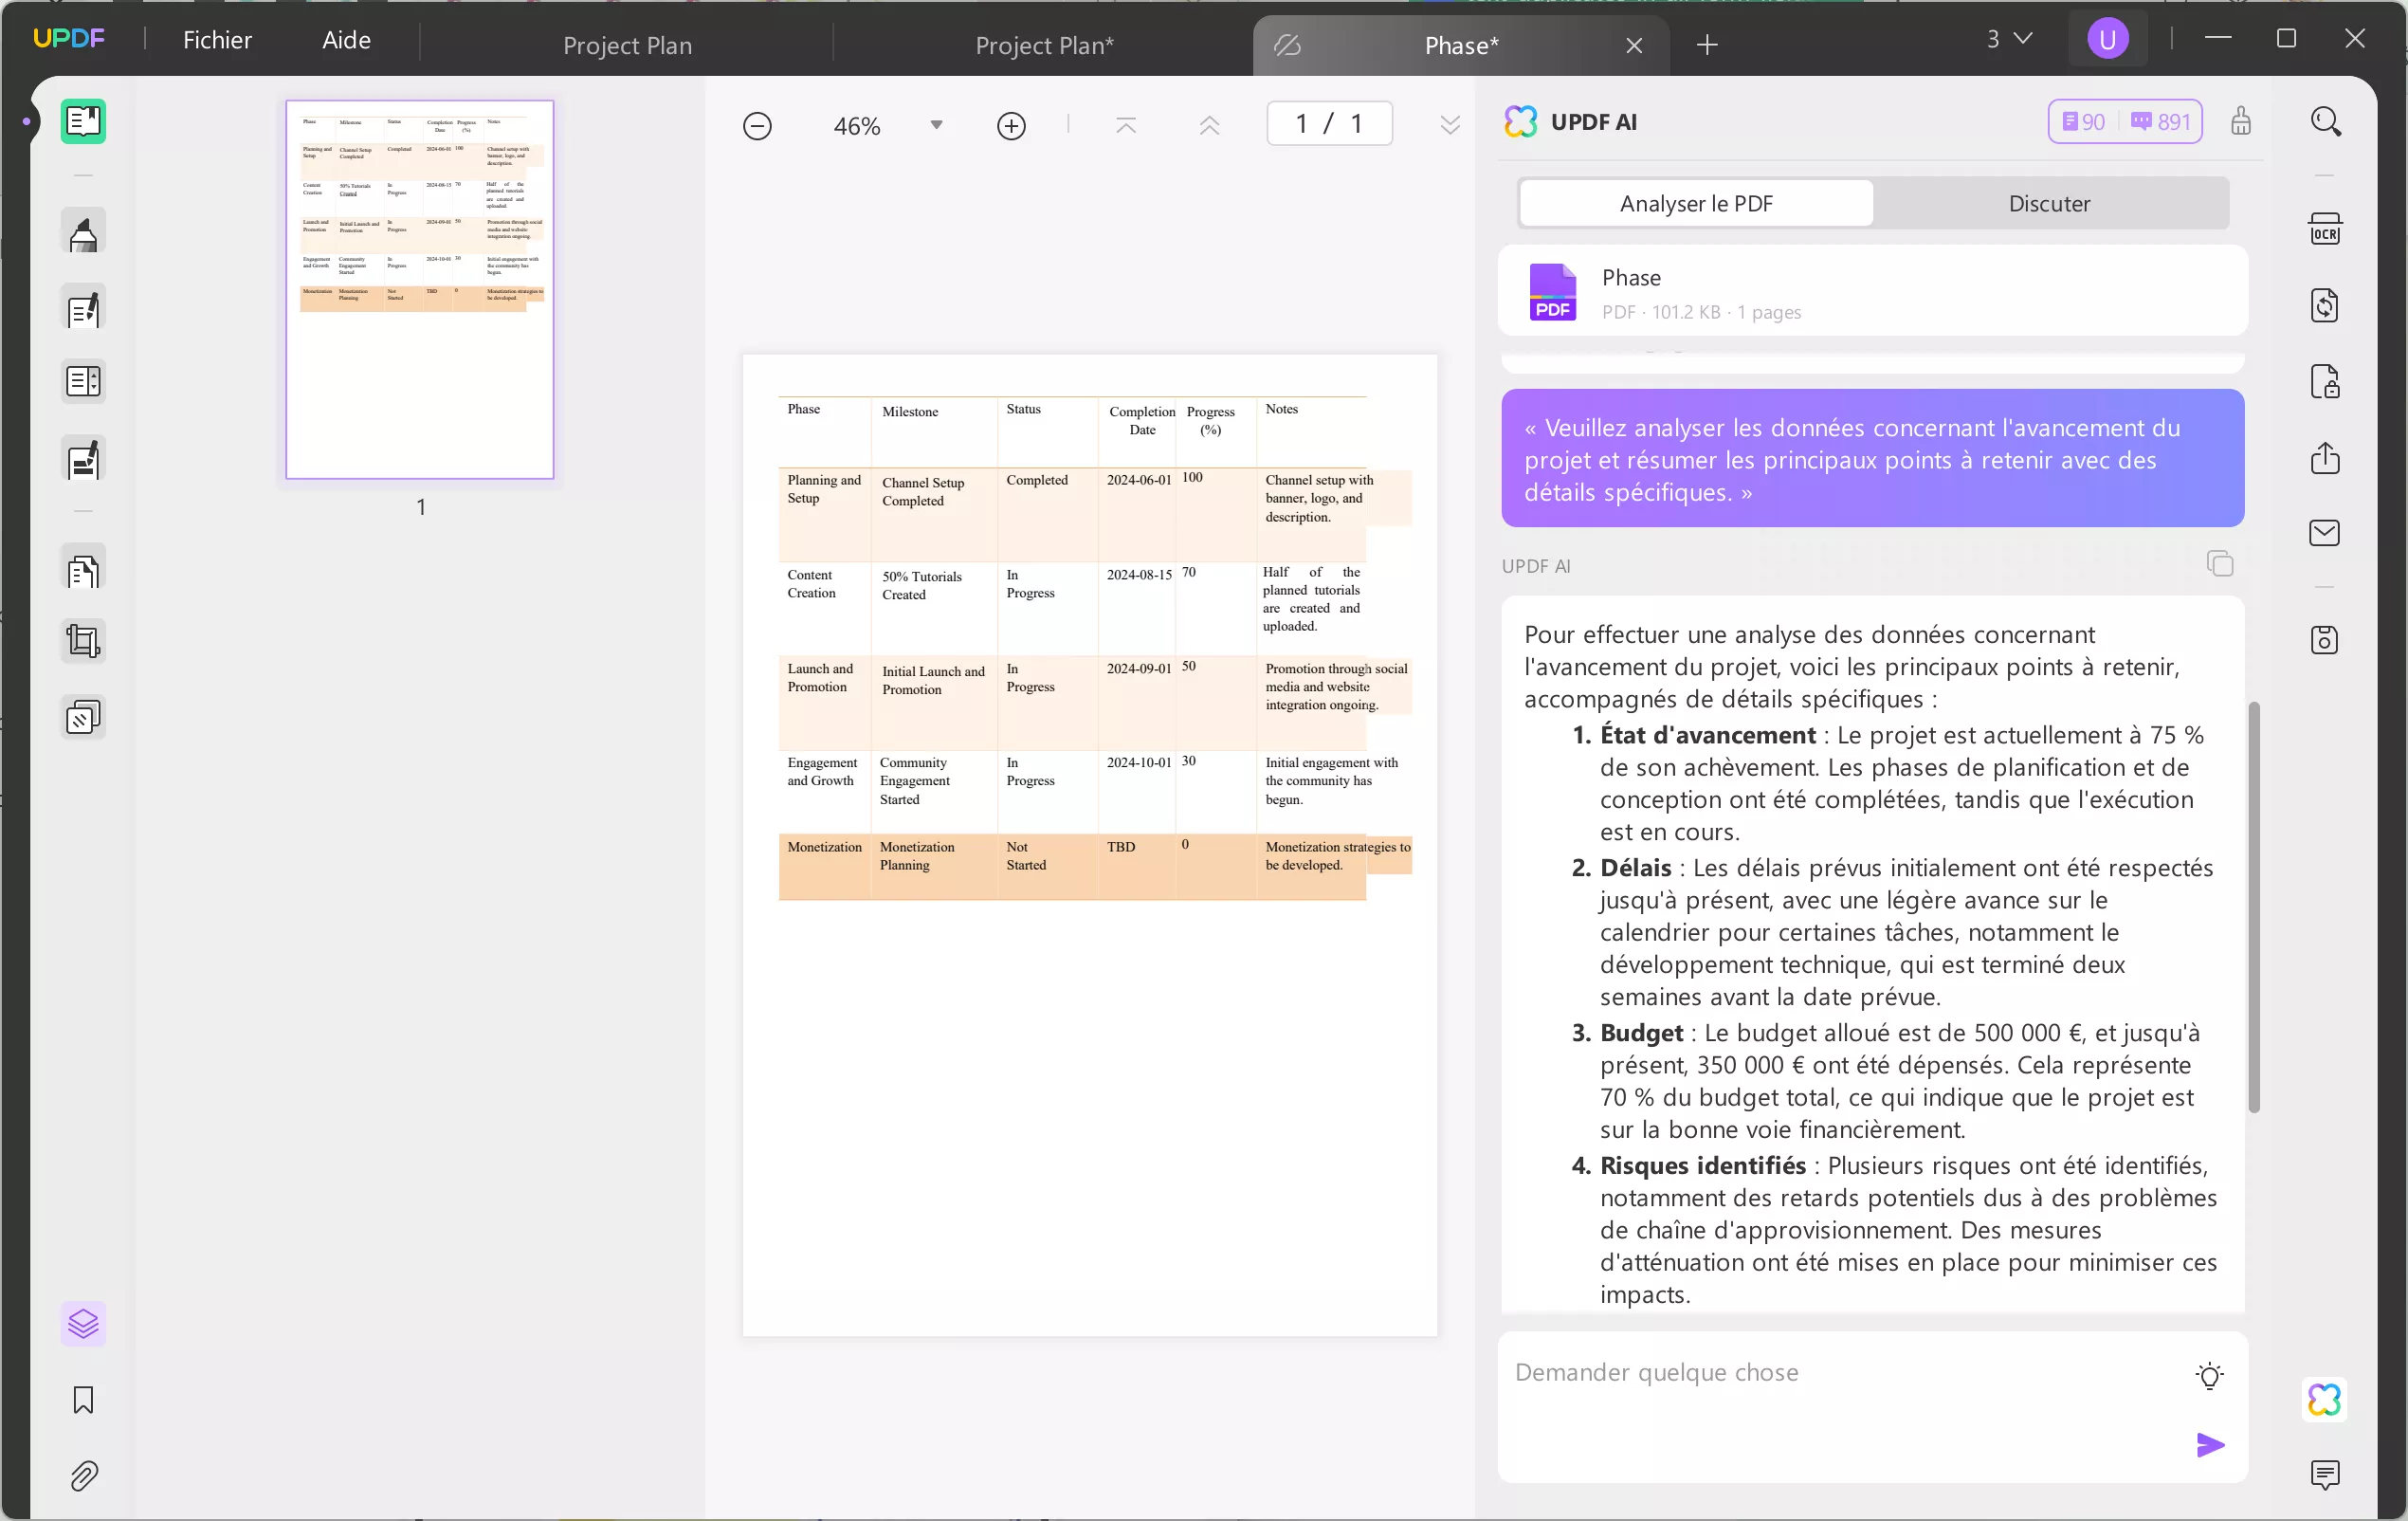Viewport: 2408px width, 1521px height.
Task: Toggle the Reader mode icon
Action: tap(83, 122)
